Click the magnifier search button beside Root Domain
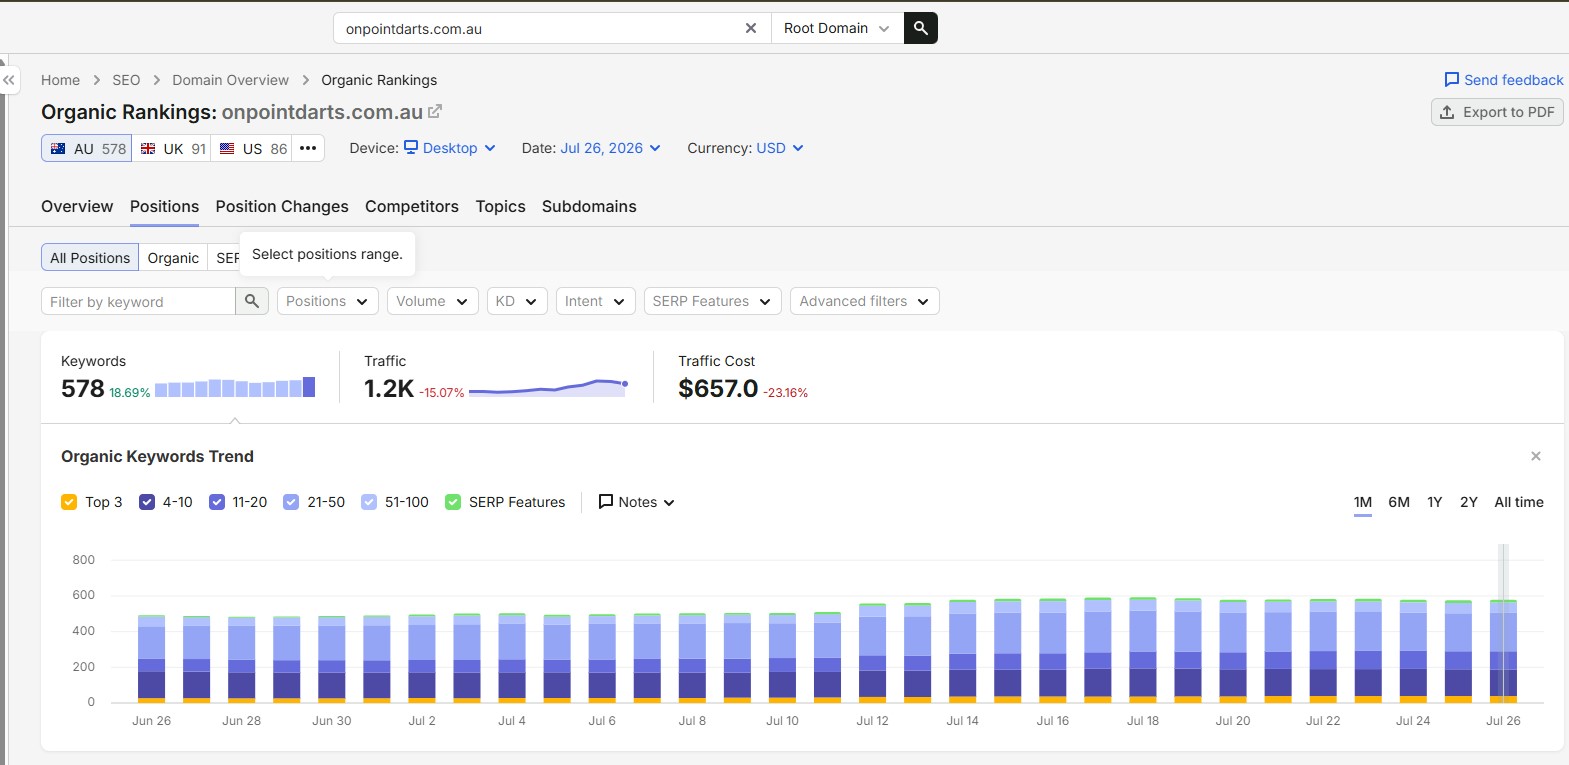The image size is (1569, 765). click(x=921, y=28)
